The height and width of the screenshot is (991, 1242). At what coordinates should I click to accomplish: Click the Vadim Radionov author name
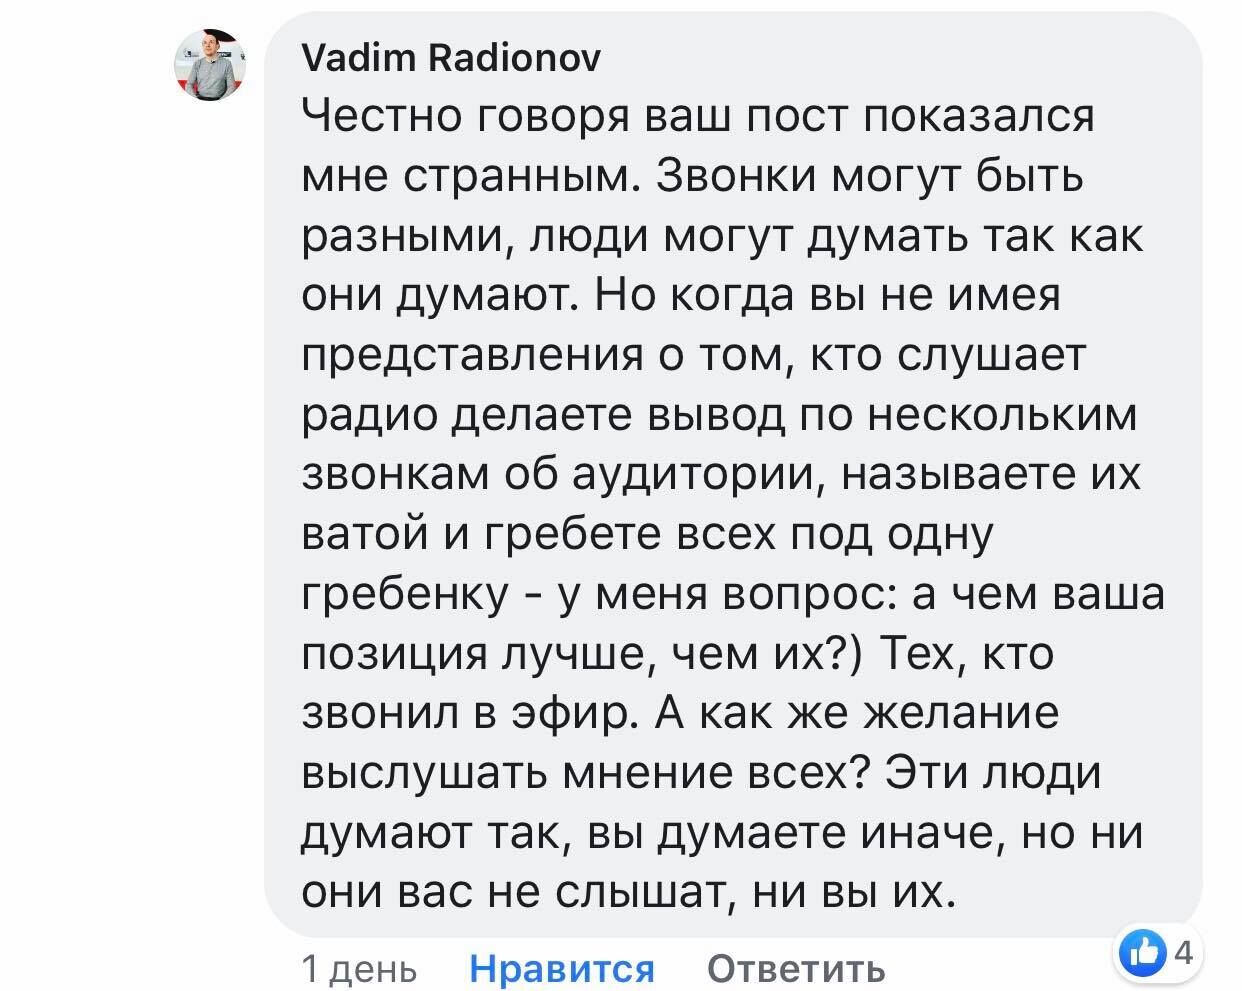coord(451,60)
